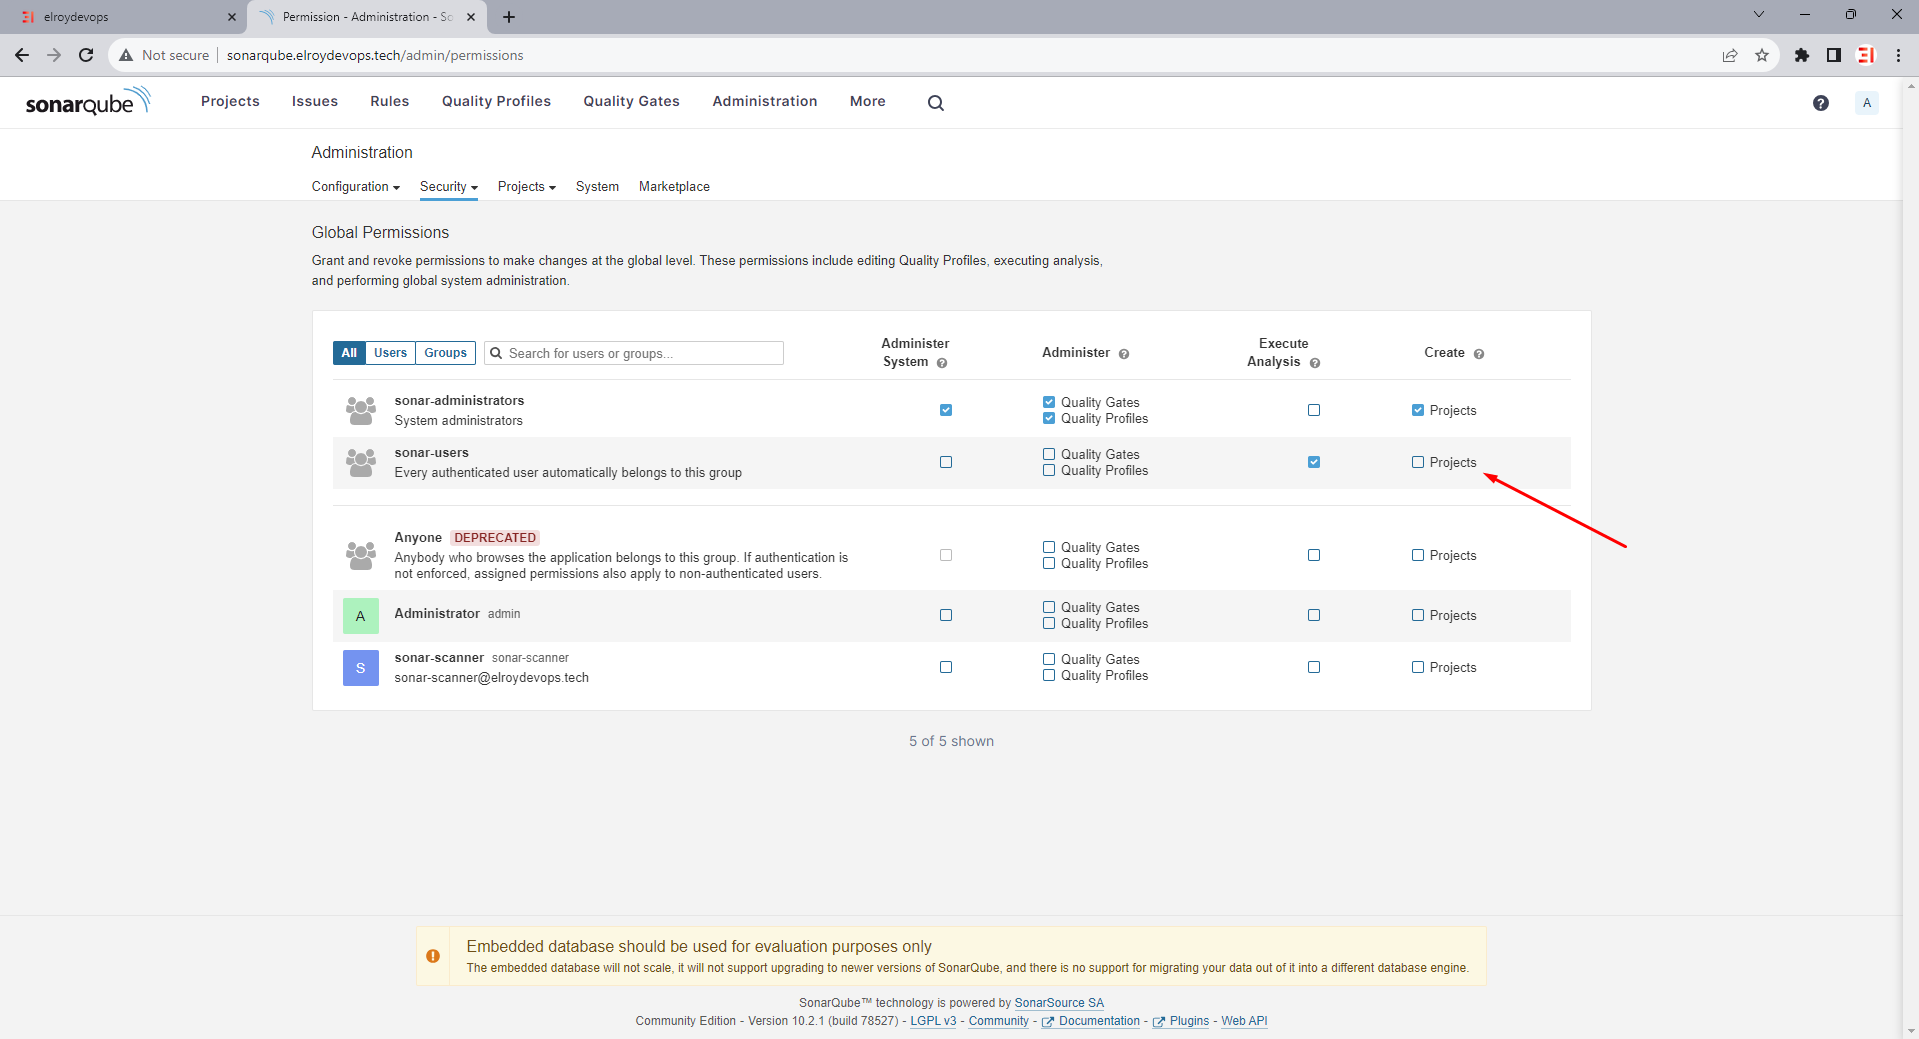The image size is (1919, 1039).
Task: Toggle browser side panel icon
Action: pos(1834,55)
